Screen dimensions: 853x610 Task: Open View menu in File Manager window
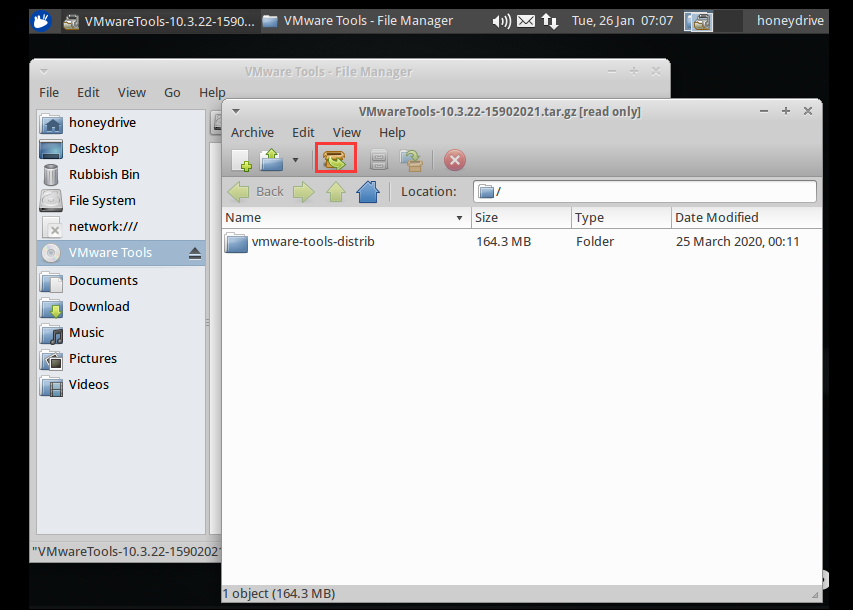click(132, 93)
